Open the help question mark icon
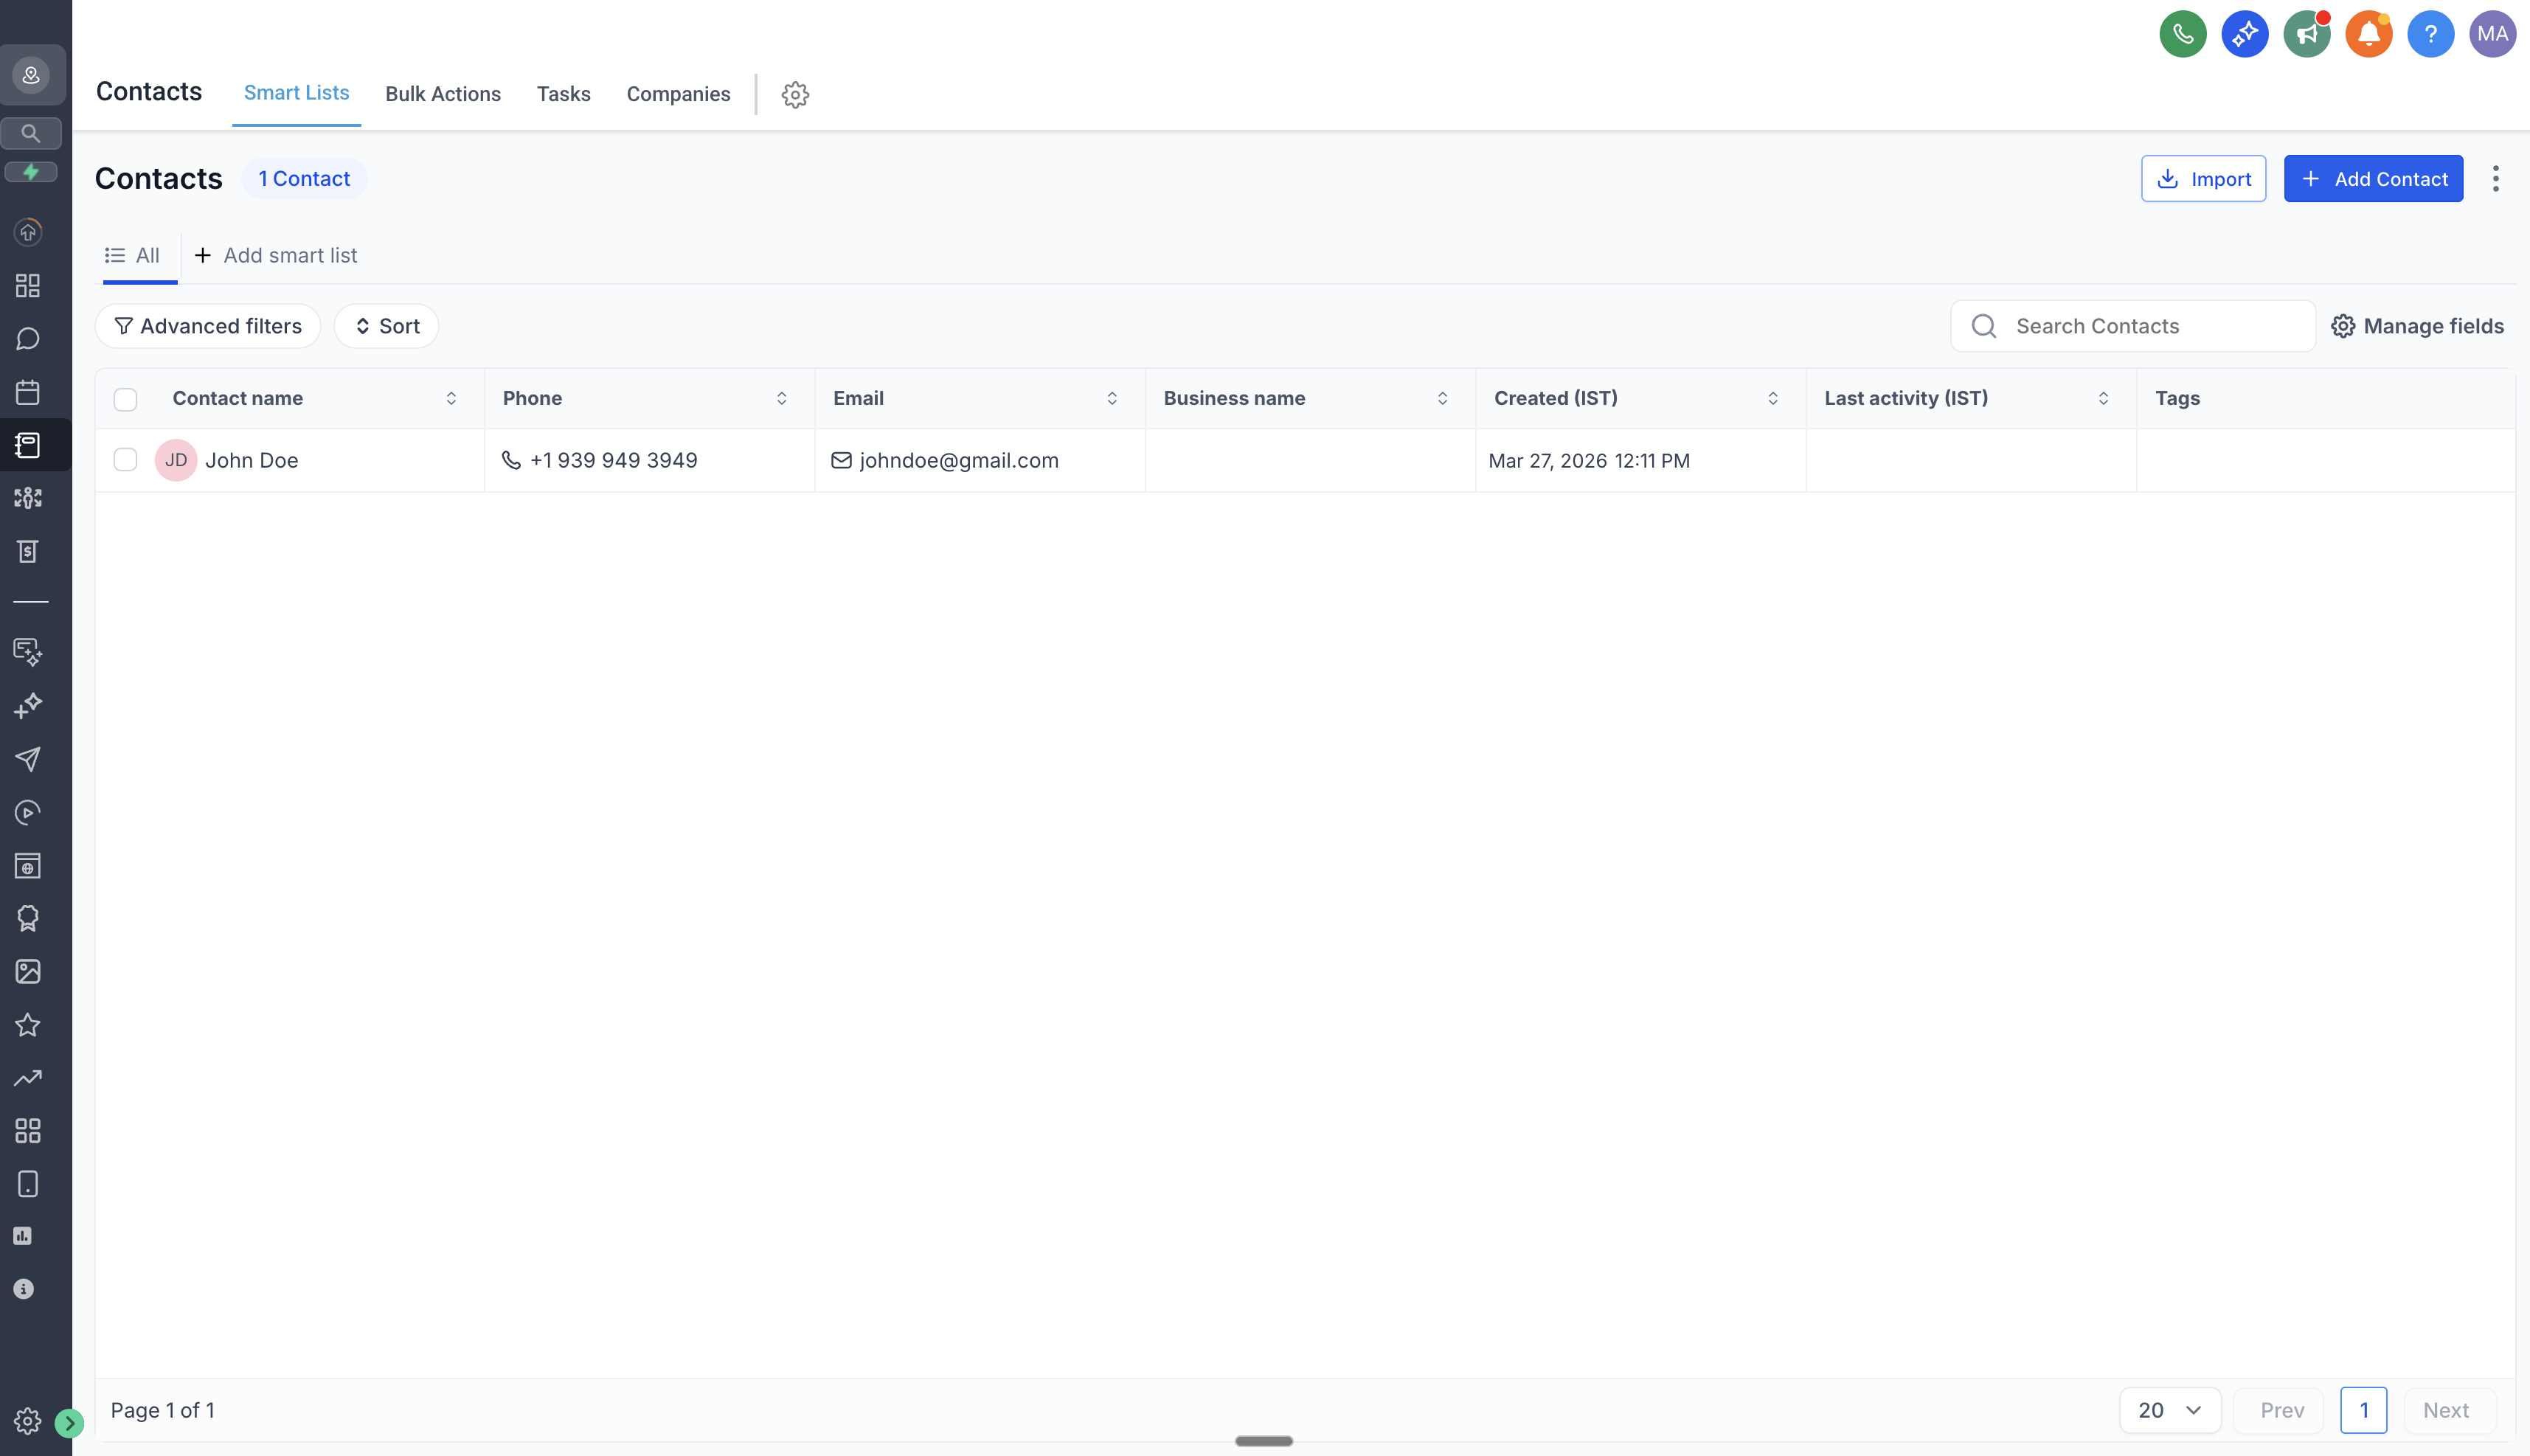2530x1456 pixels. click(x=2430, y=34)
